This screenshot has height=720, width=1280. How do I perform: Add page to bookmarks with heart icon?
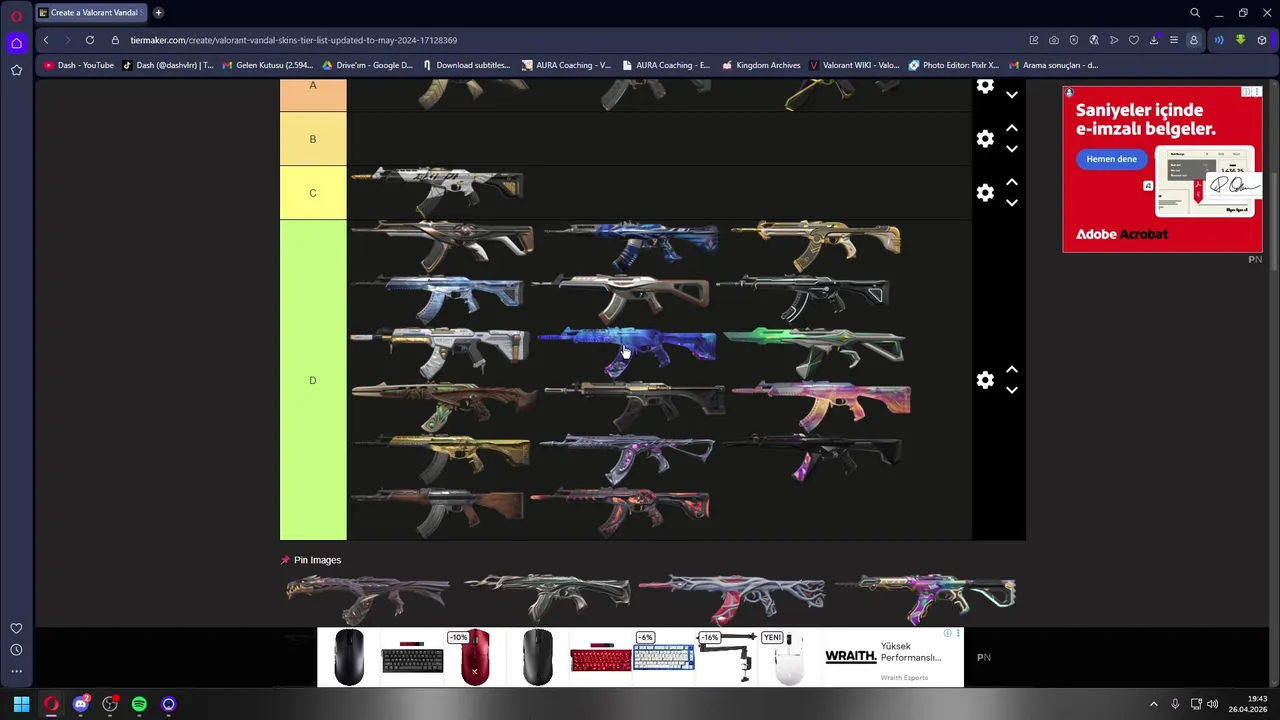pos(1134,40)
